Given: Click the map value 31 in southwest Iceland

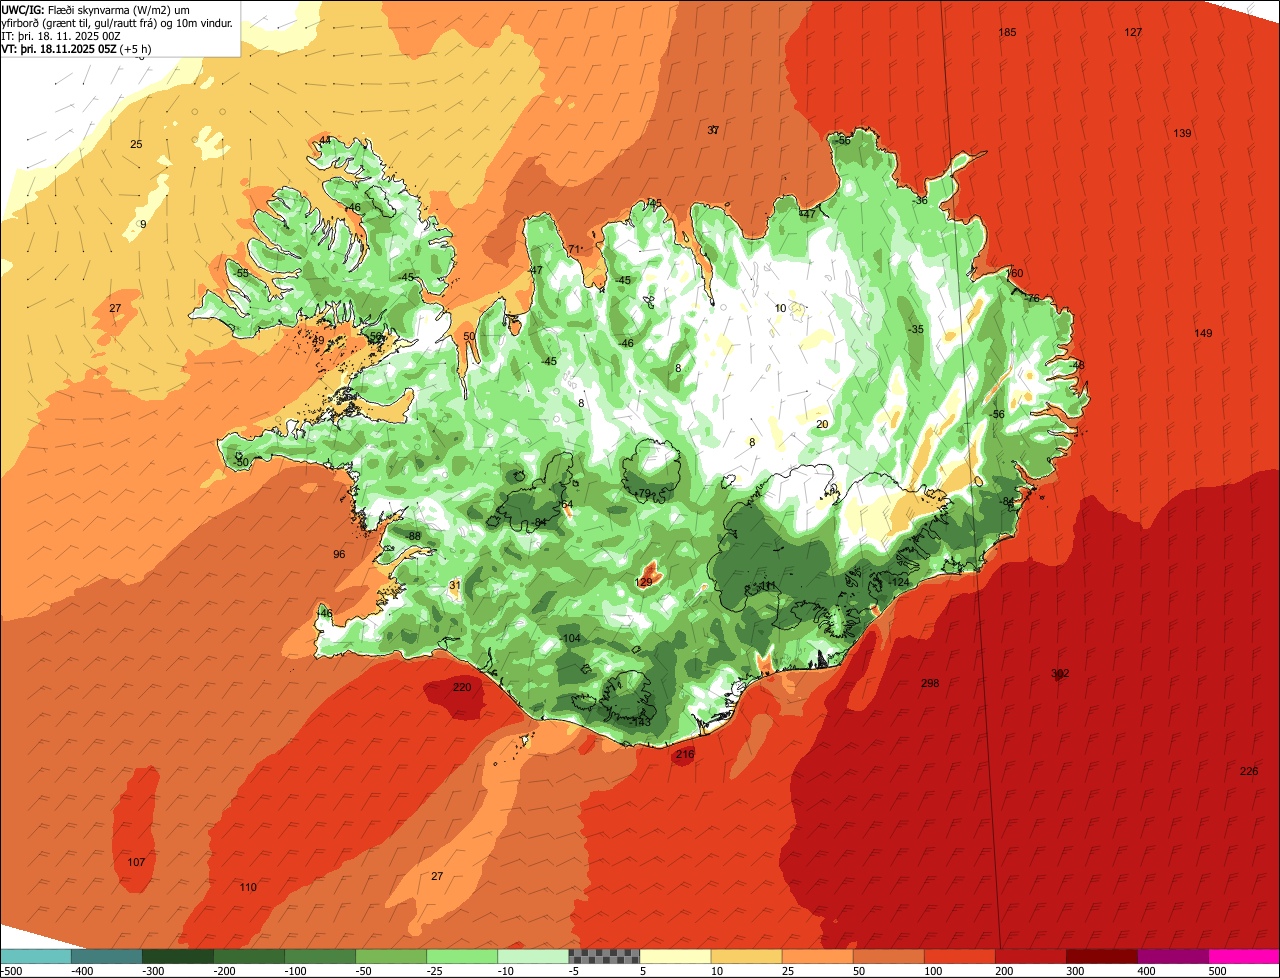Looking at the screenshot, I should pyautogui.click(x=455, y=585).
